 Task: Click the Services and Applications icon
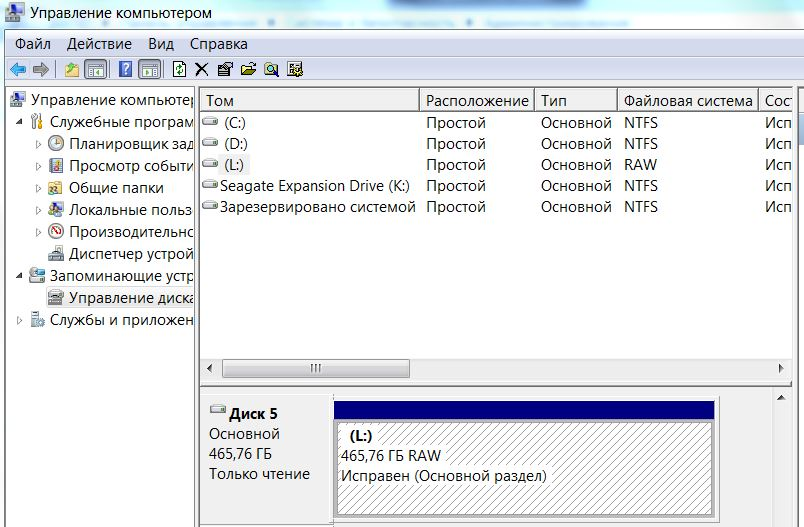click(37, 320)
